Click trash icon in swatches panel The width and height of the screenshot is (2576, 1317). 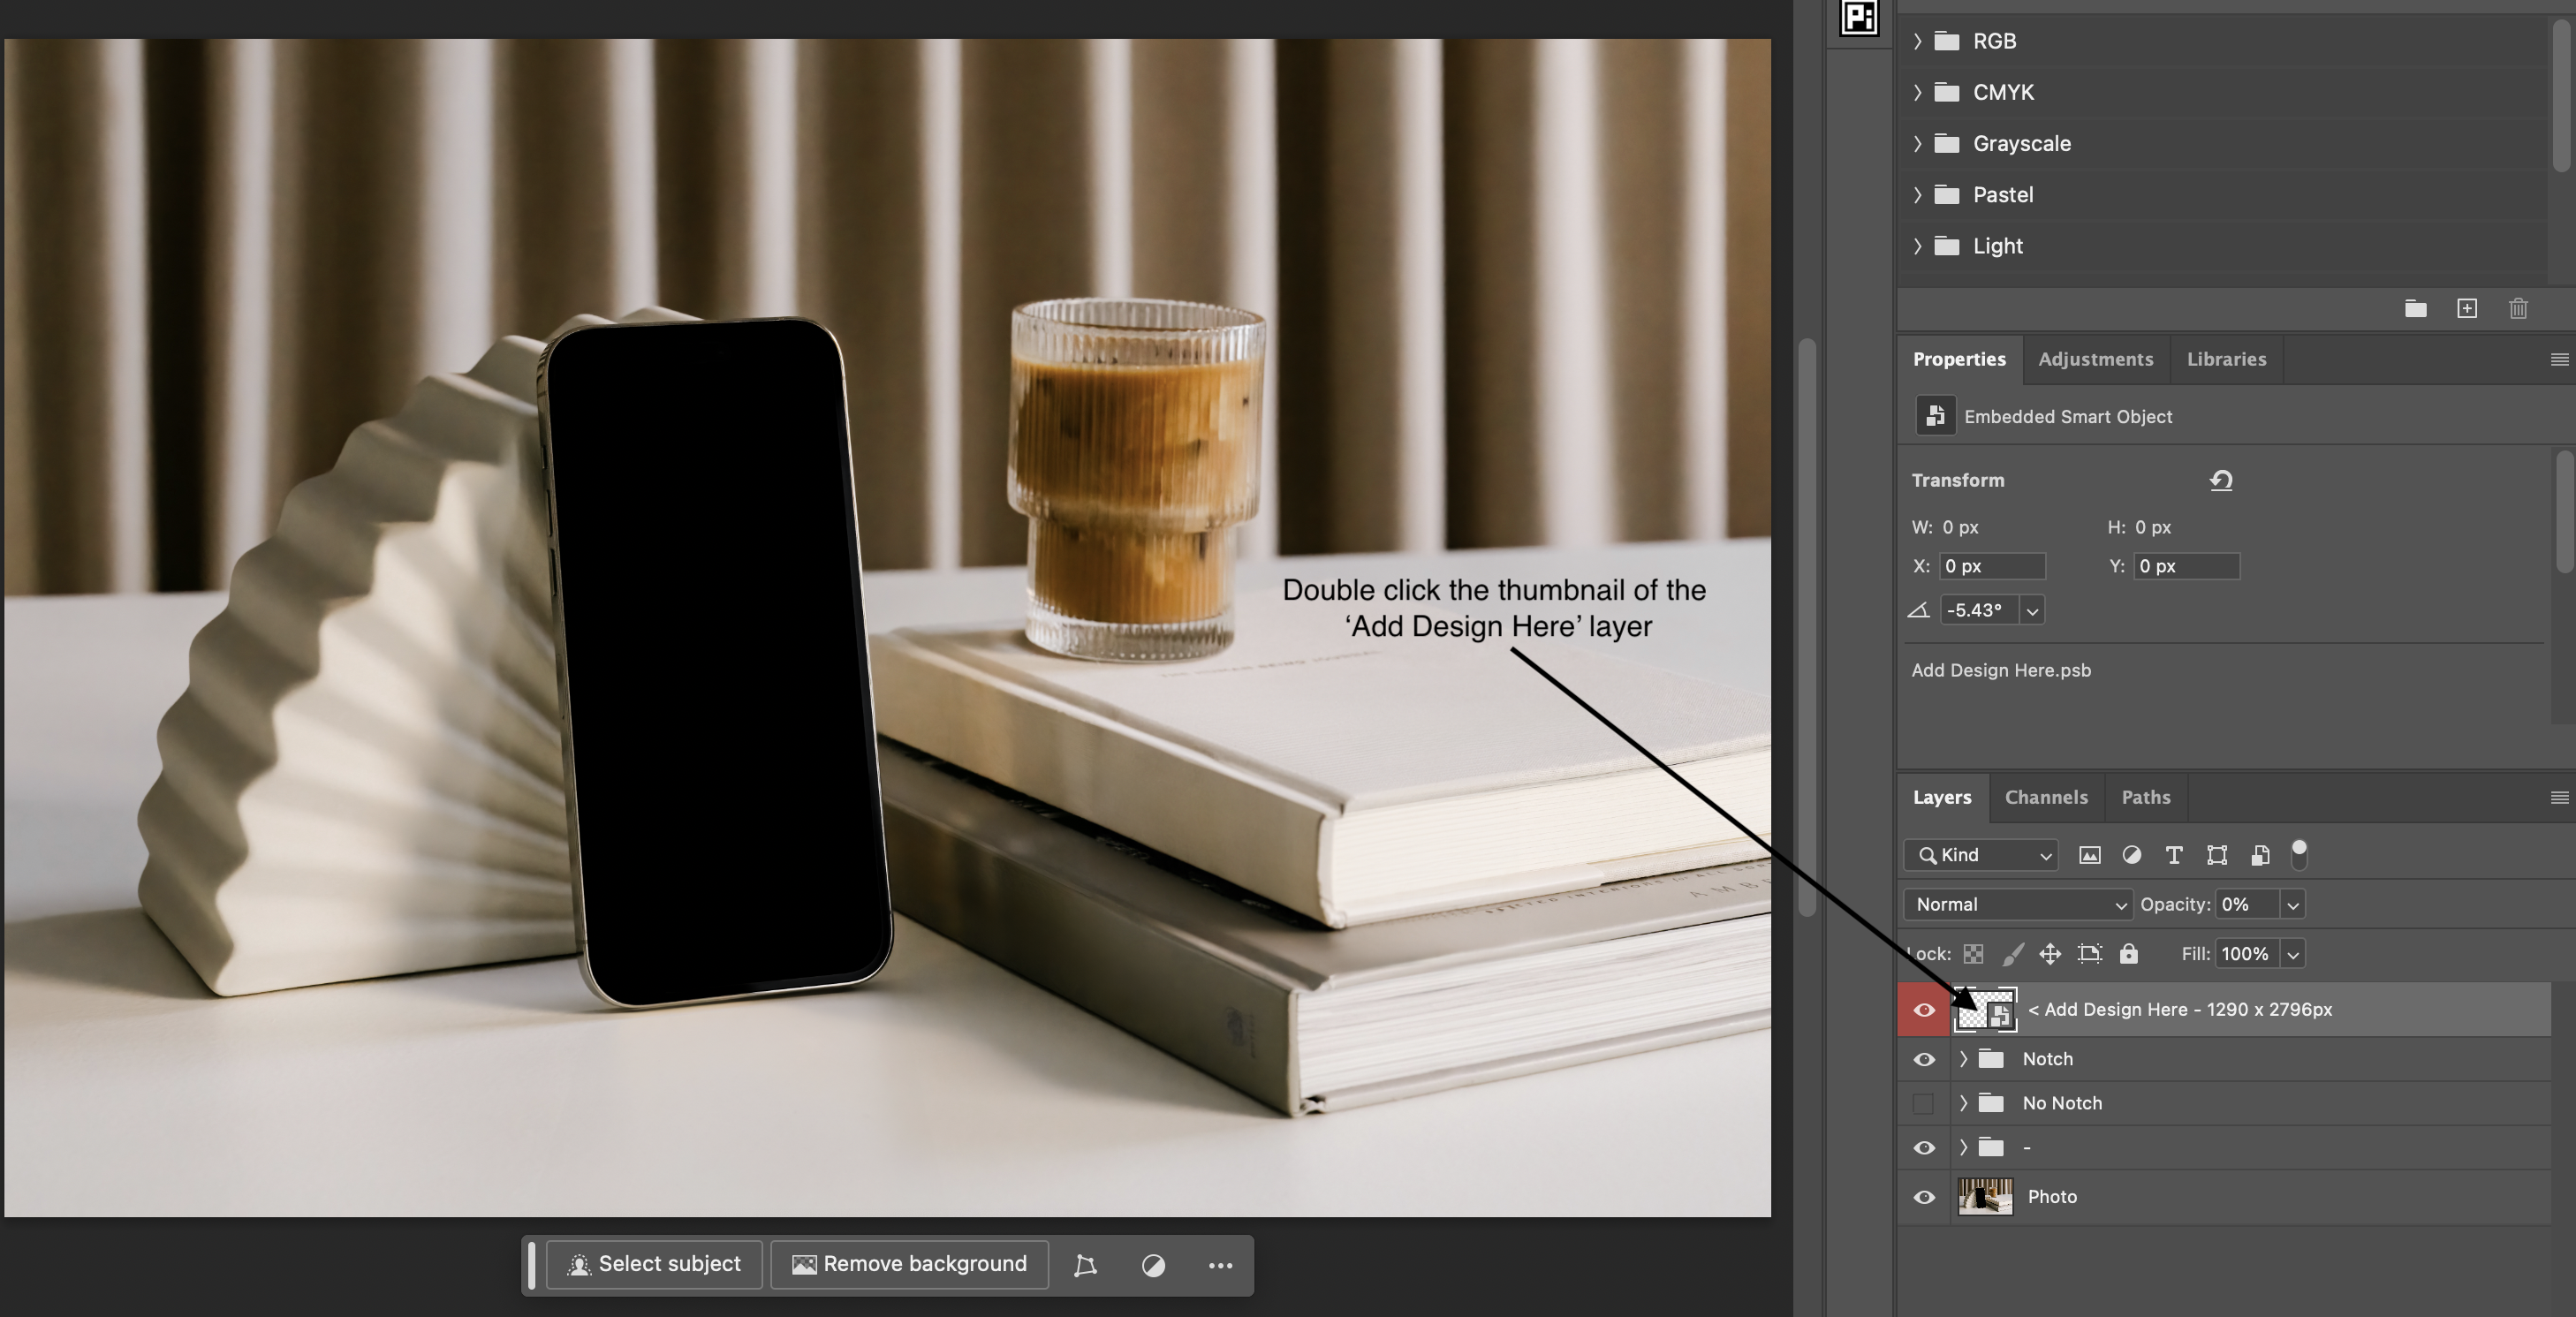pyautogui.click(x=2518, y=309)
